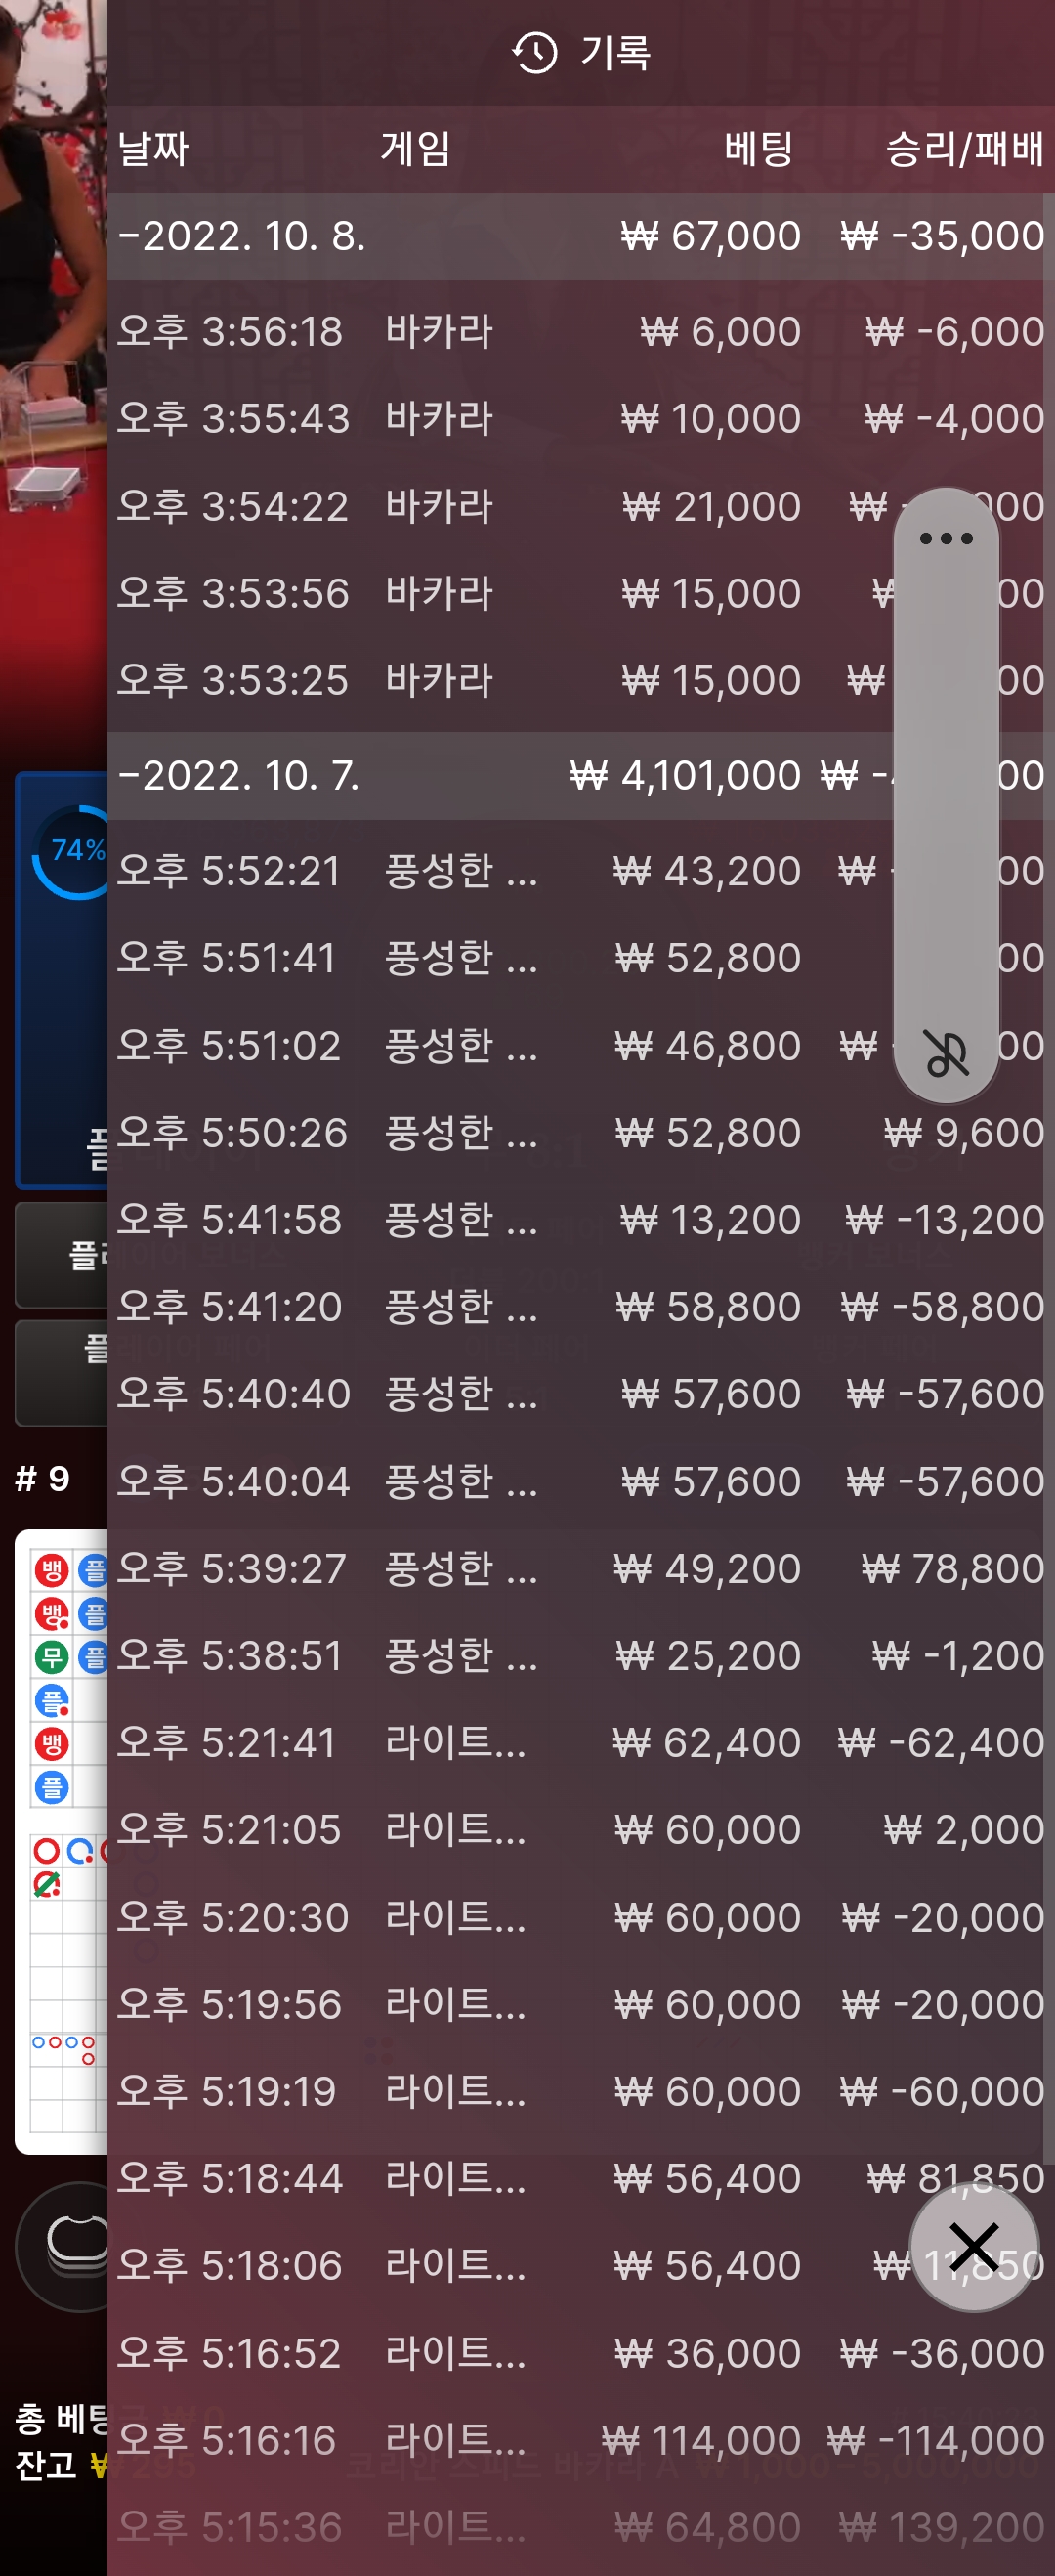Select the 승리/패배 column header

tap(963, 150)
